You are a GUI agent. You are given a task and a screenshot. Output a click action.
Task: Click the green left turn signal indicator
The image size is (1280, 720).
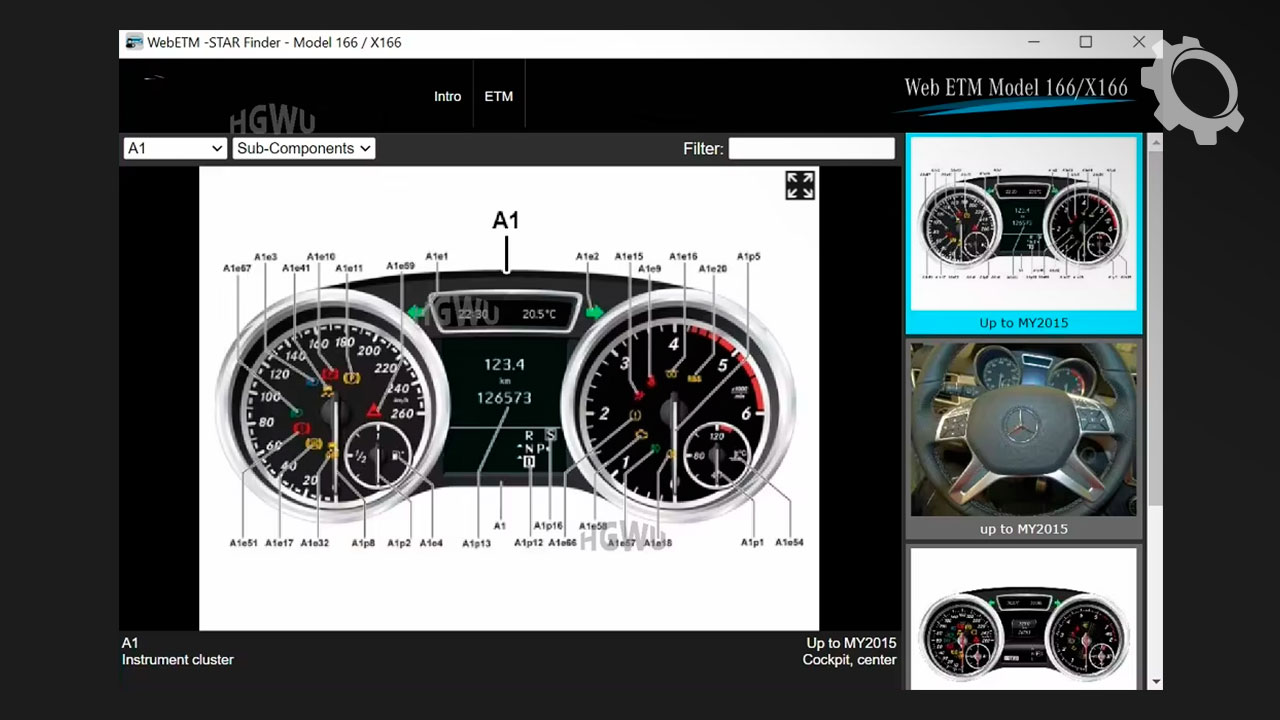point(418,313)
